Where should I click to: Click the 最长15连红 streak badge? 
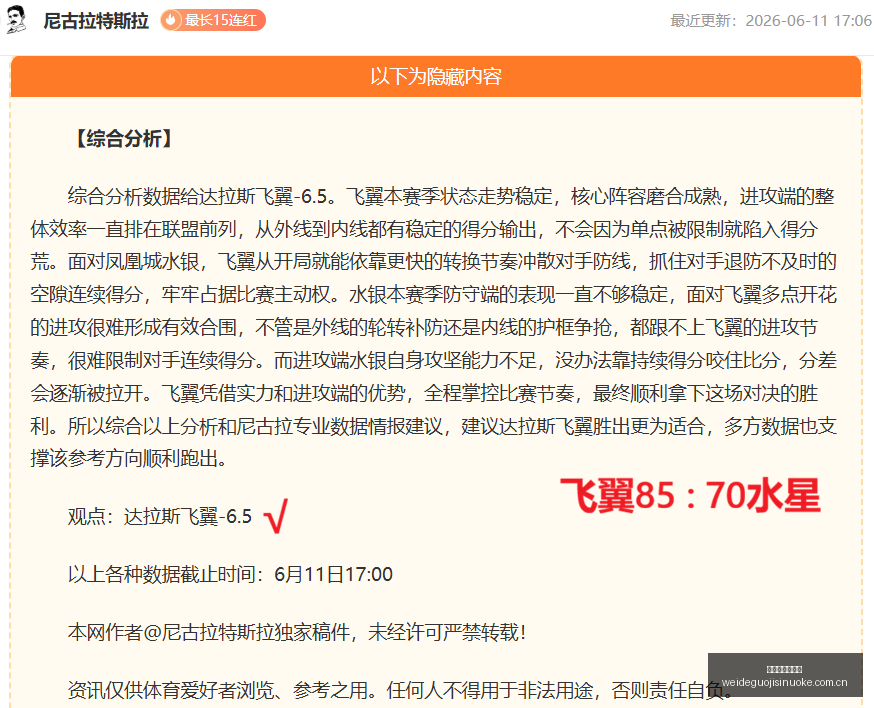[x=213, y=21]
